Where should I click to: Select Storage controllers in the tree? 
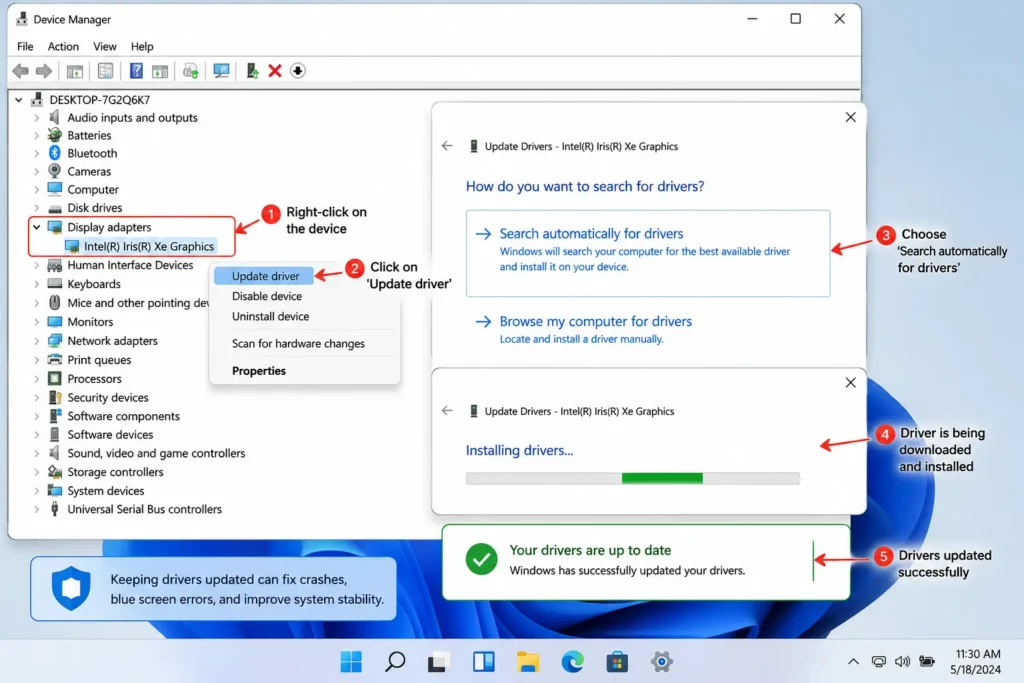point(115,471)
